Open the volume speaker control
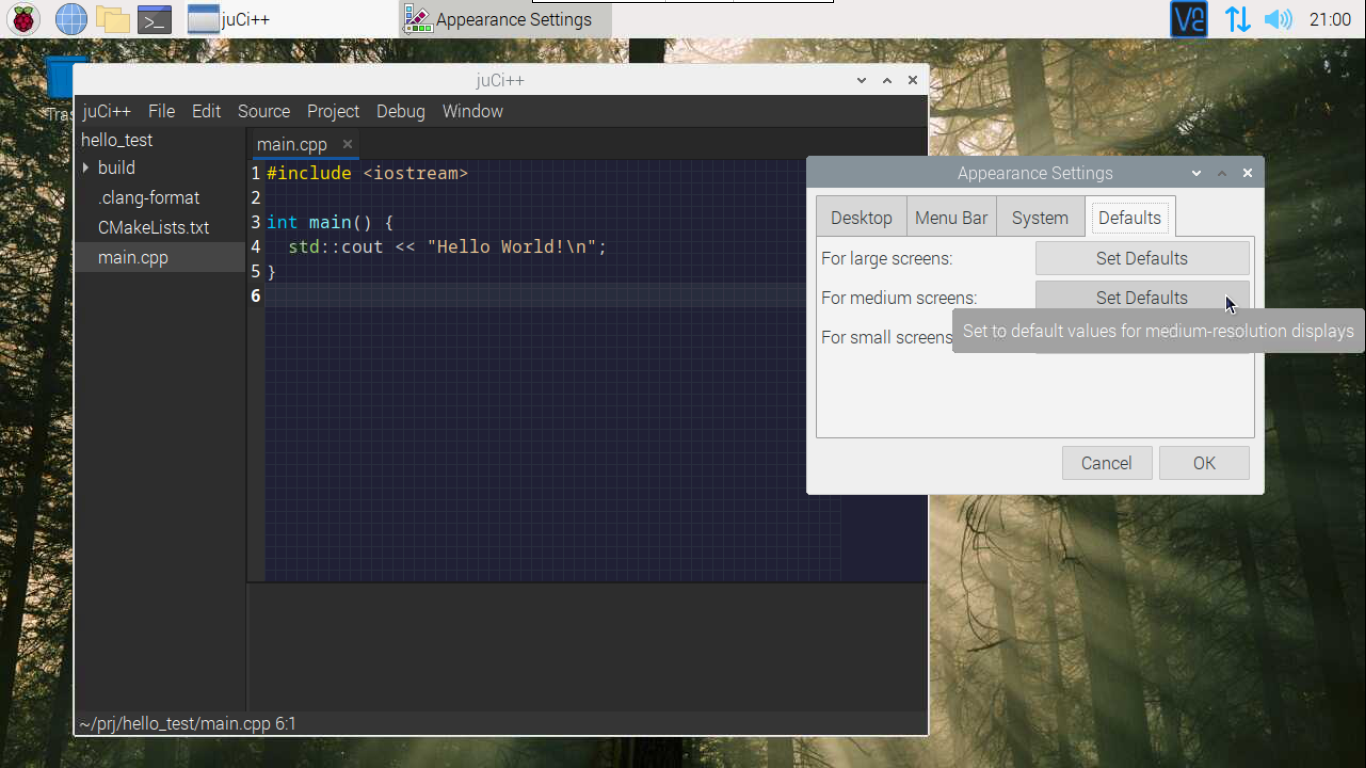The image size is (1366, 768). point(1278,19)
